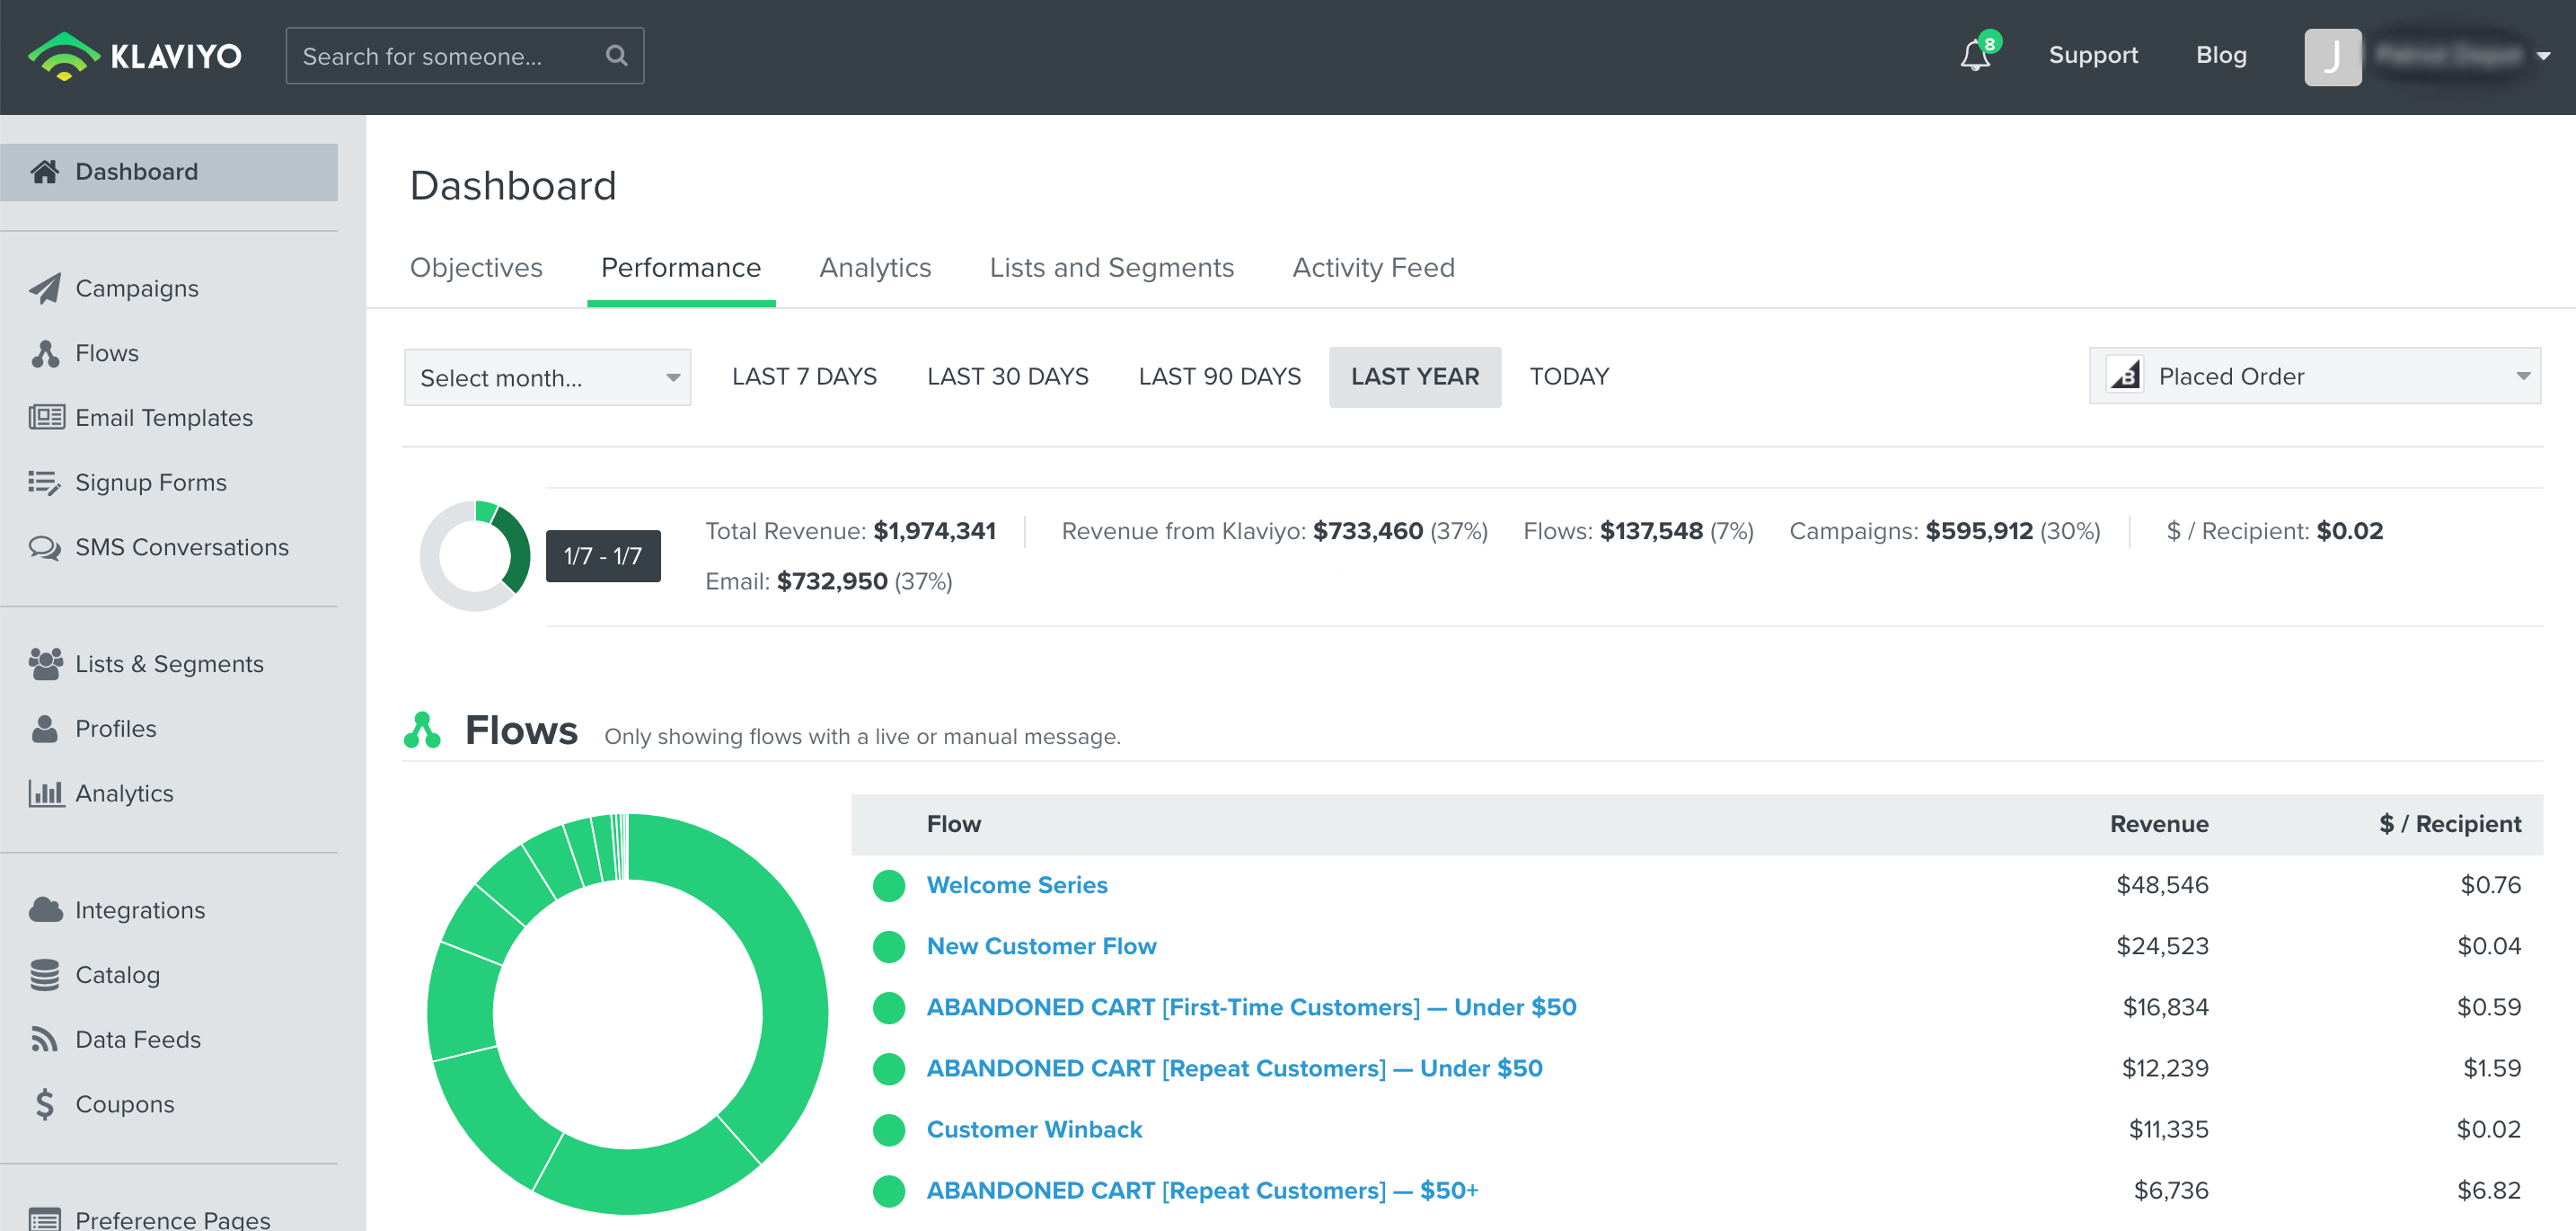Click the Klaviyo logo
The width and height of the screenshot is (2576, 1231).
(x=135, y=56)
